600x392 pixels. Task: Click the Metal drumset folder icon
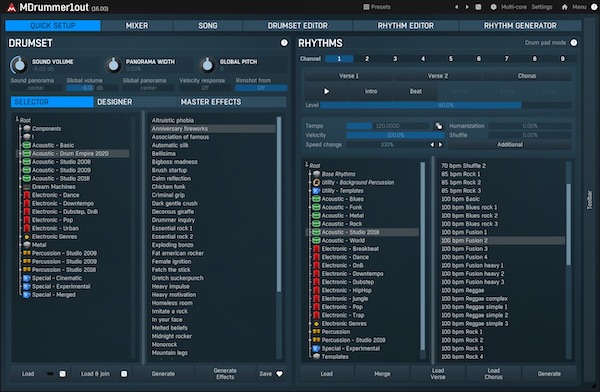point(26,245)
